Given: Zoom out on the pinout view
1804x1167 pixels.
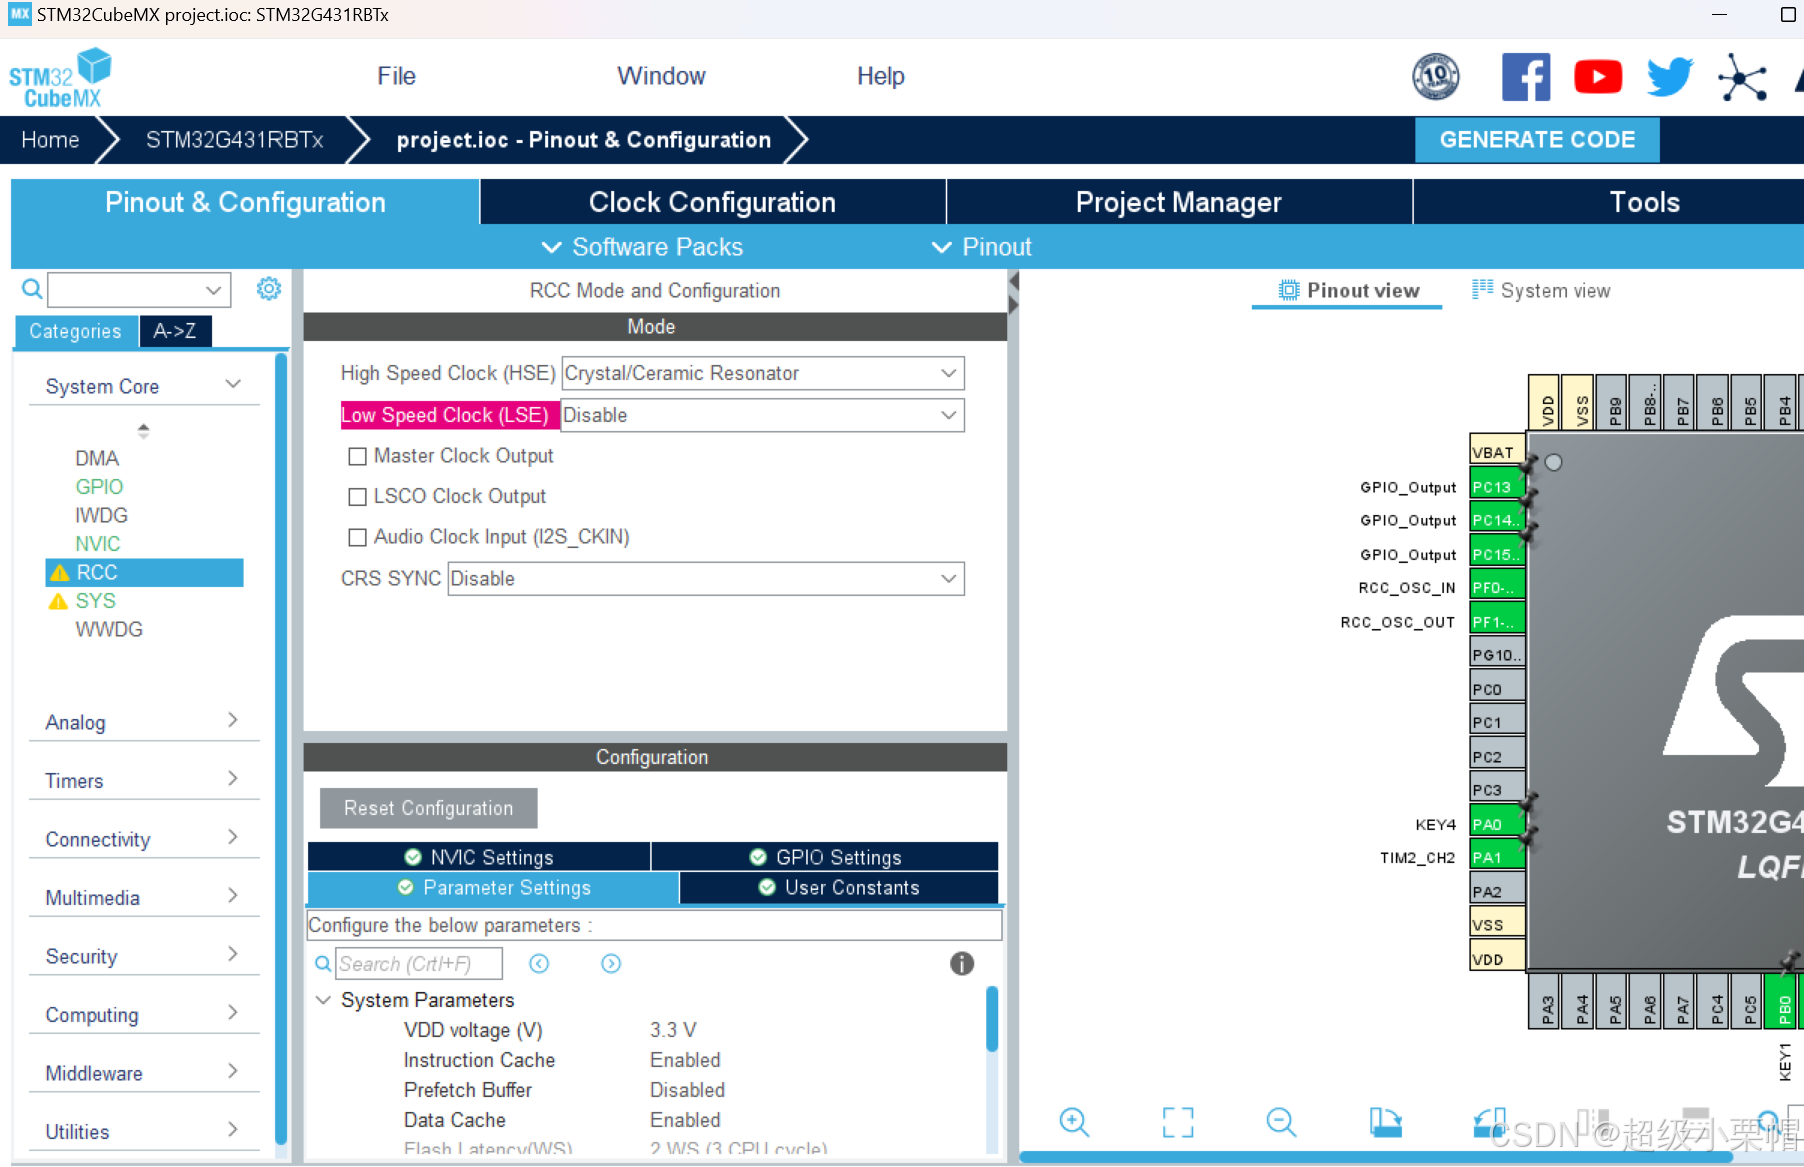Looking at the screenshot, I should point(1281,1122).
